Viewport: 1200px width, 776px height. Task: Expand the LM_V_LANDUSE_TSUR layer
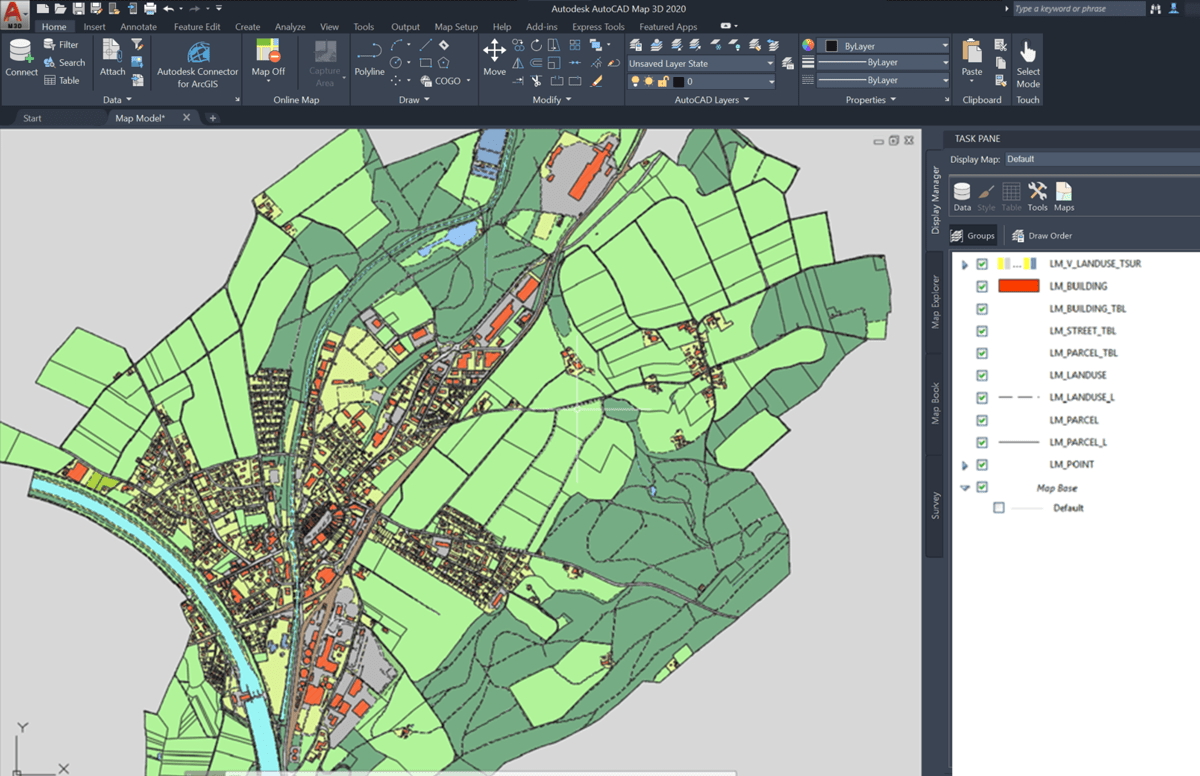965,265
